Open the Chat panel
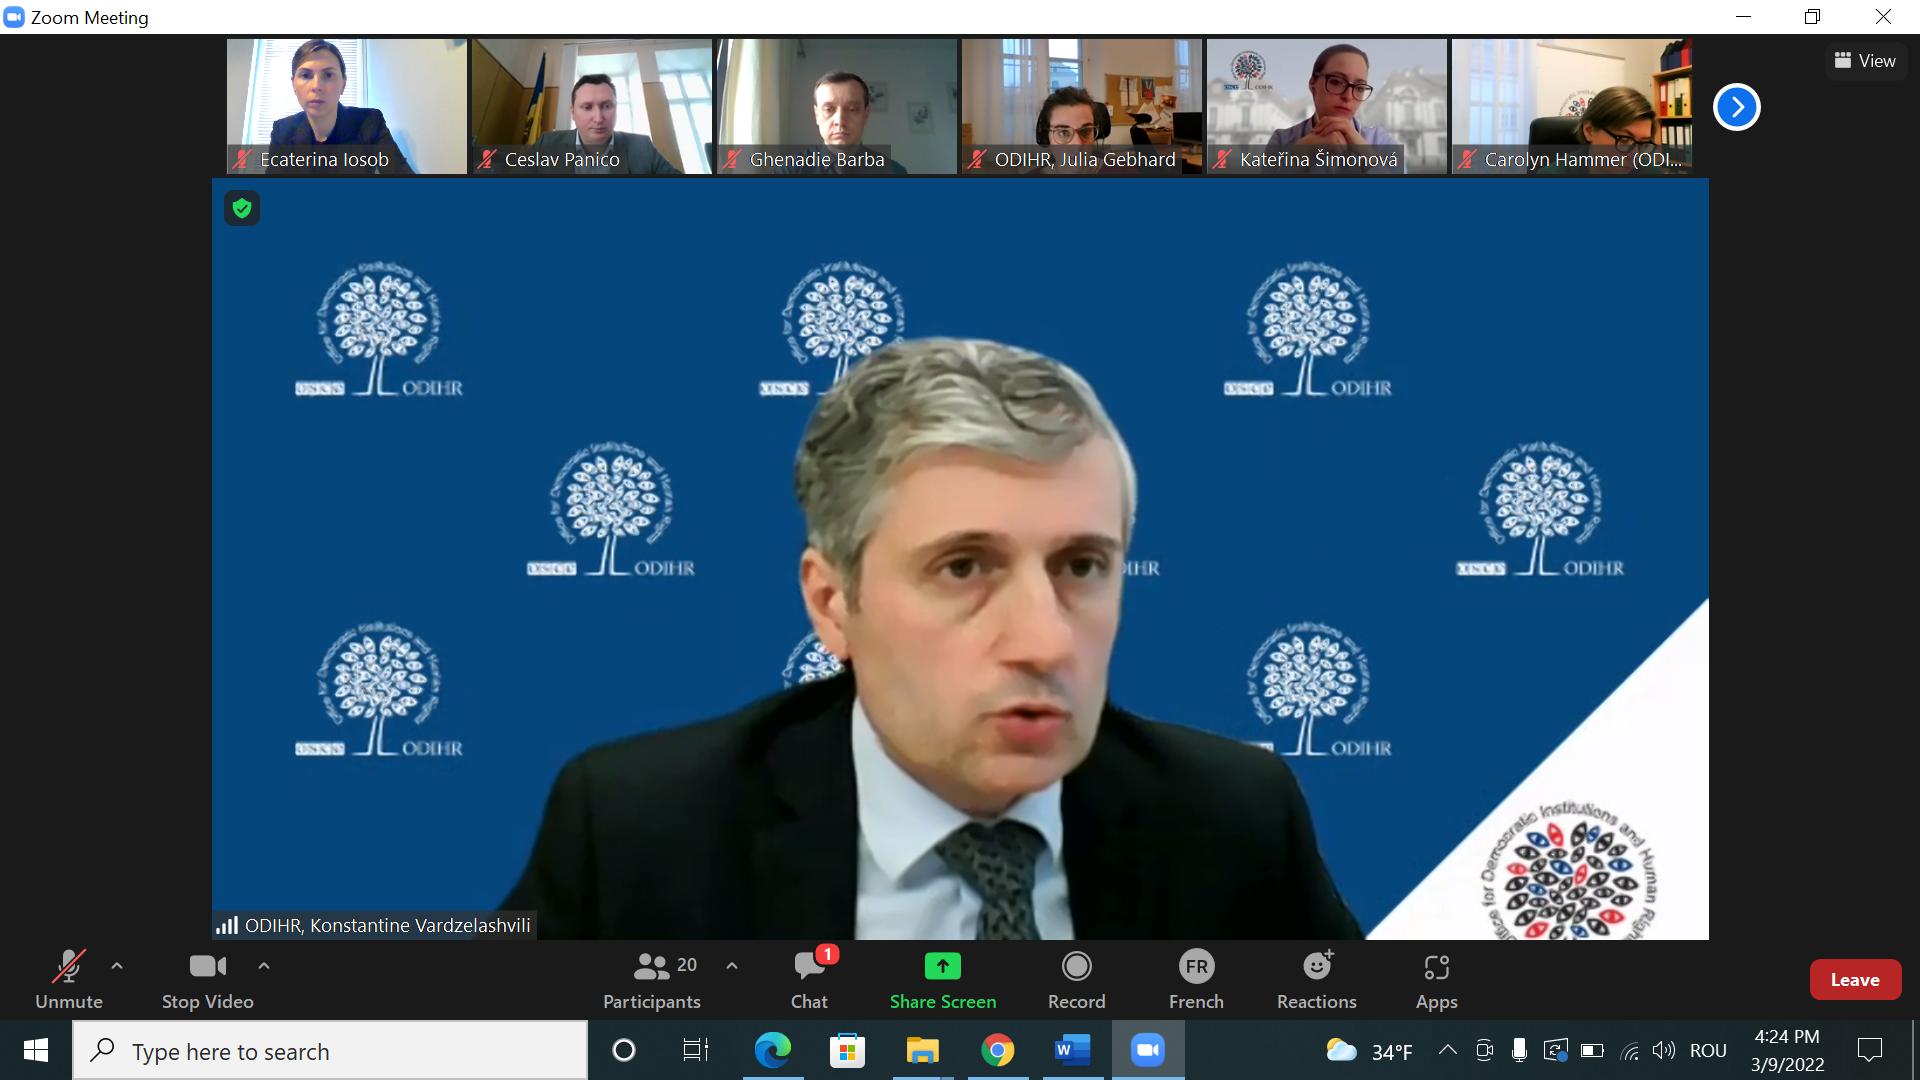The height and width of the screenshot is (1080, 1920). [x=810, y=980]
